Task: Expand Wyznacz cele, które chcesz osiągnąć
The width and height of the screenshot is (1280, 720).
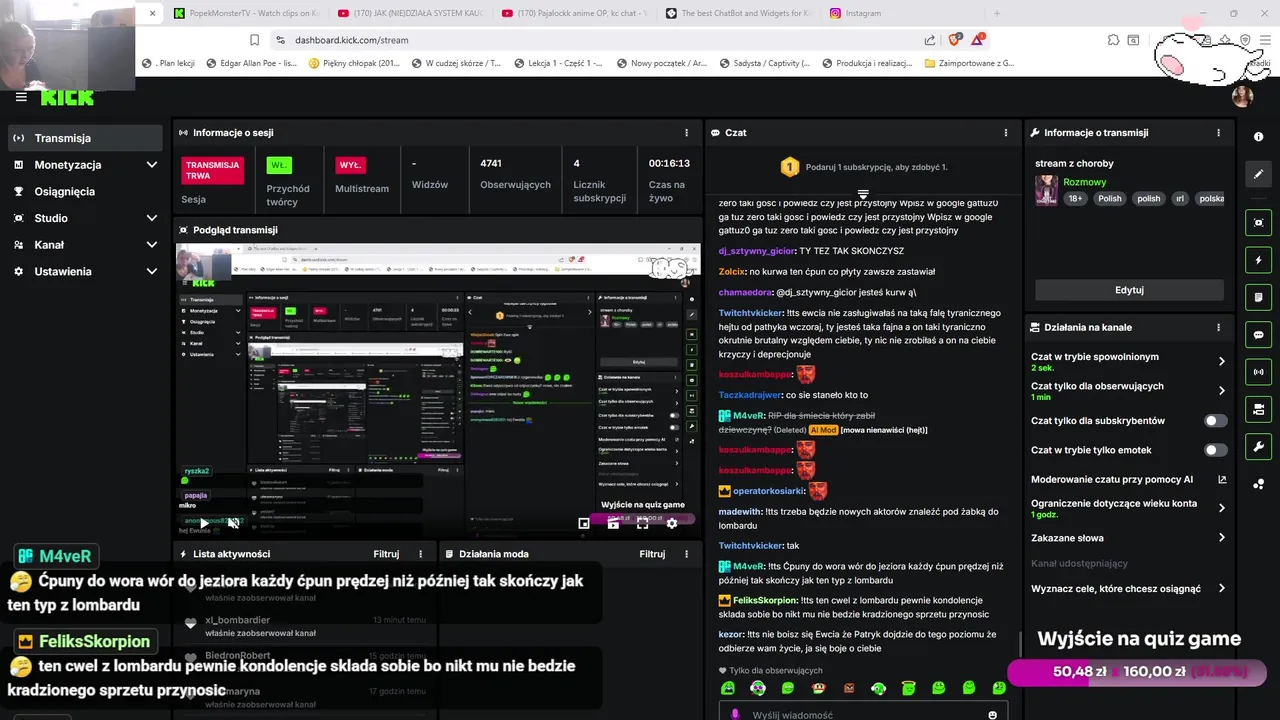Action: pos(1128,589)
